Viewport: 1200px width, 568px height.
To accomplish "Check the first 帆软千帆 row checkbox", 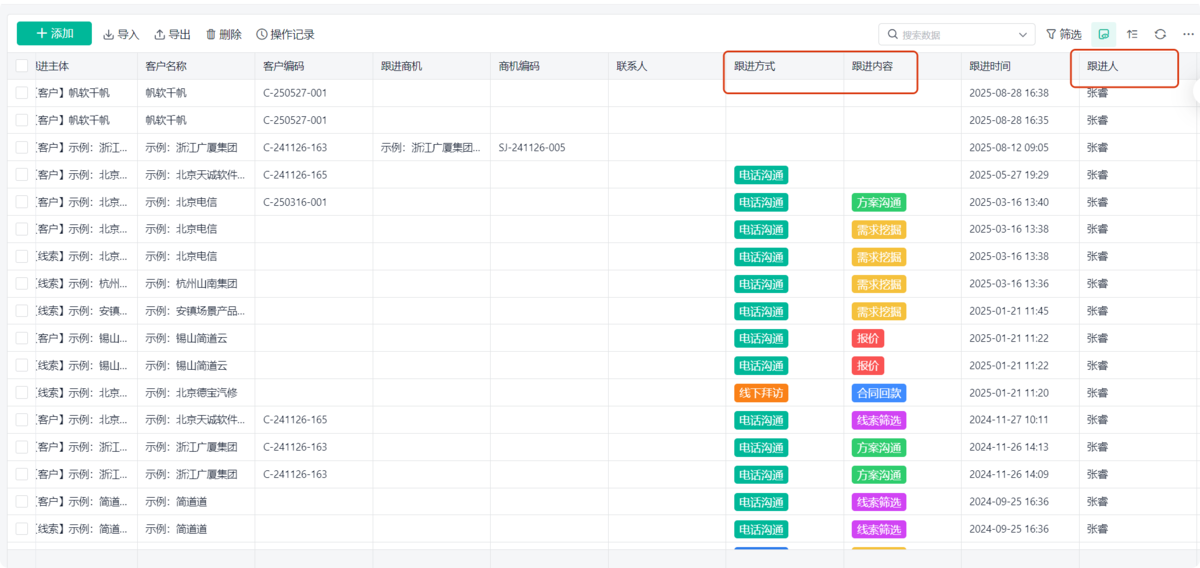I will [x=22, y=93].
